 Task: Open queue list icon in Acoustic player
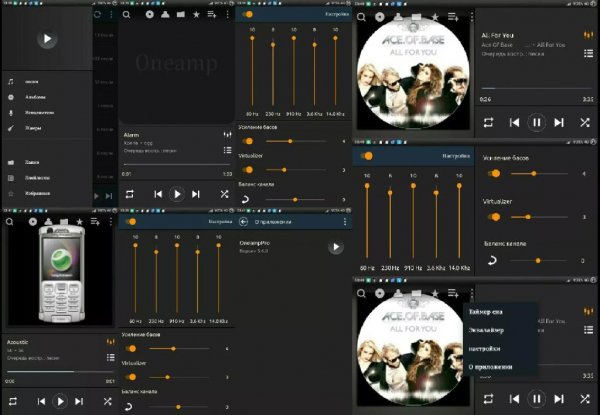tap(111, 358)
